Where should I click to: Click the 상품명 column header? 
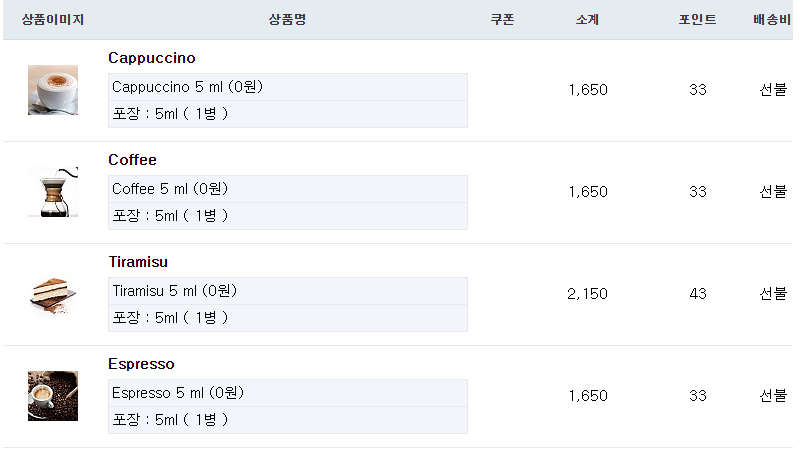[x=287, y=19]
